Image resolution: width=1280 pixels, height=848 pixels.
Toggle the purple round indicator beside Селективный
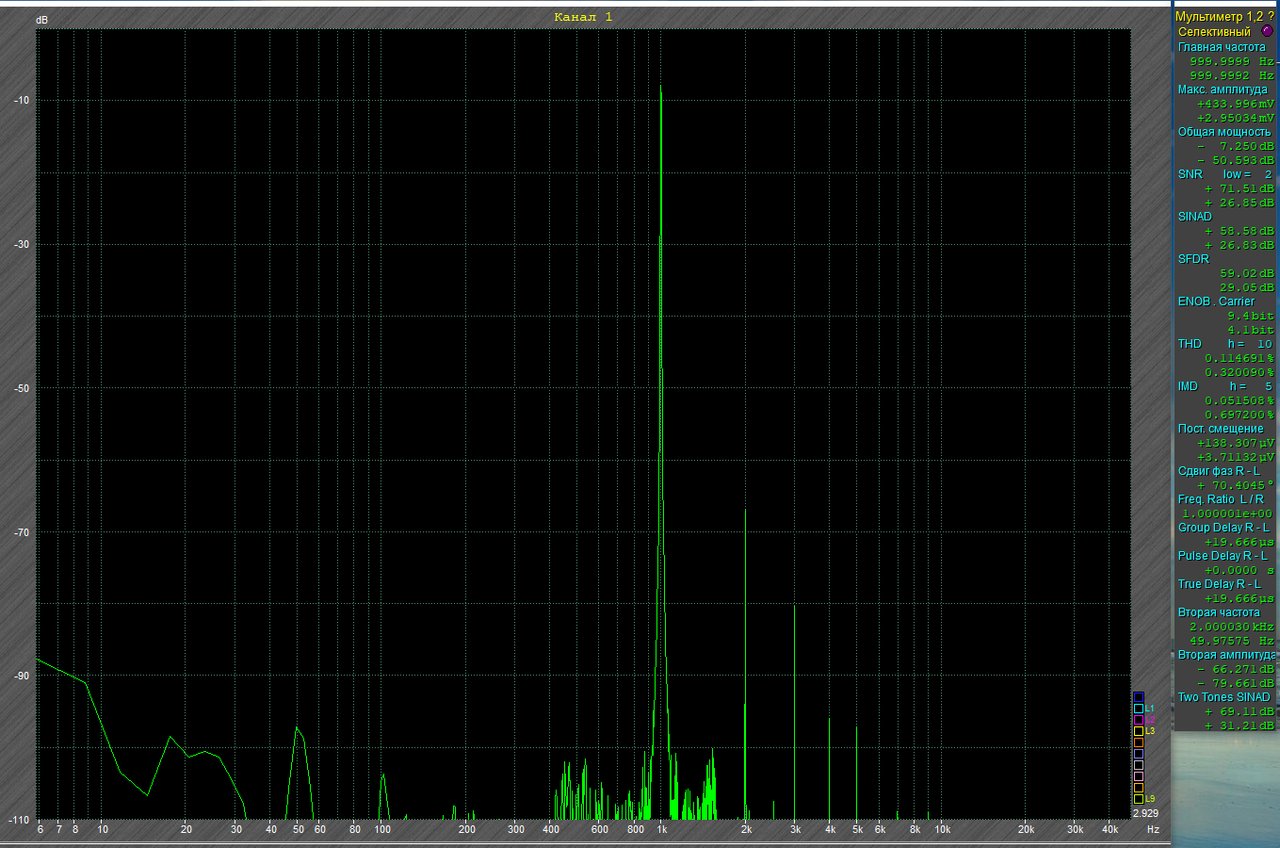(1267, 32)
